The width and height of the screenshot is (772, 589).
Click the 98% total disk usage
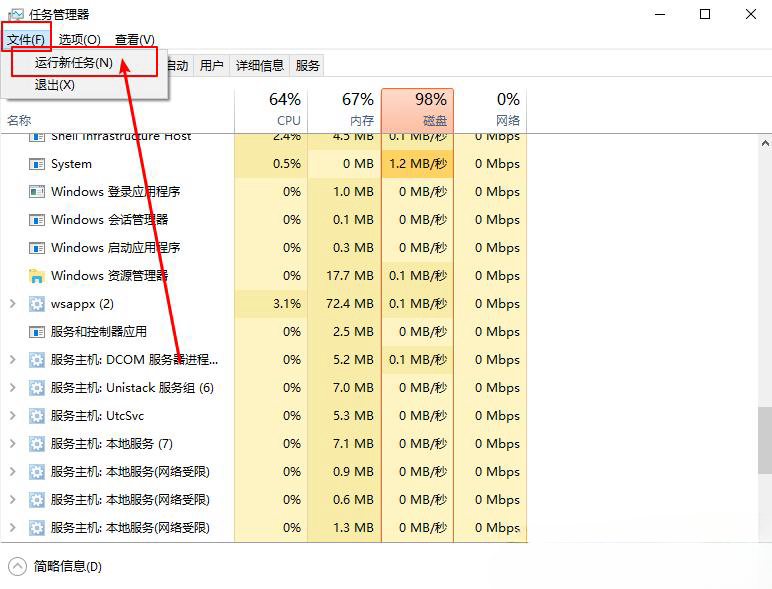click(431, 99)
